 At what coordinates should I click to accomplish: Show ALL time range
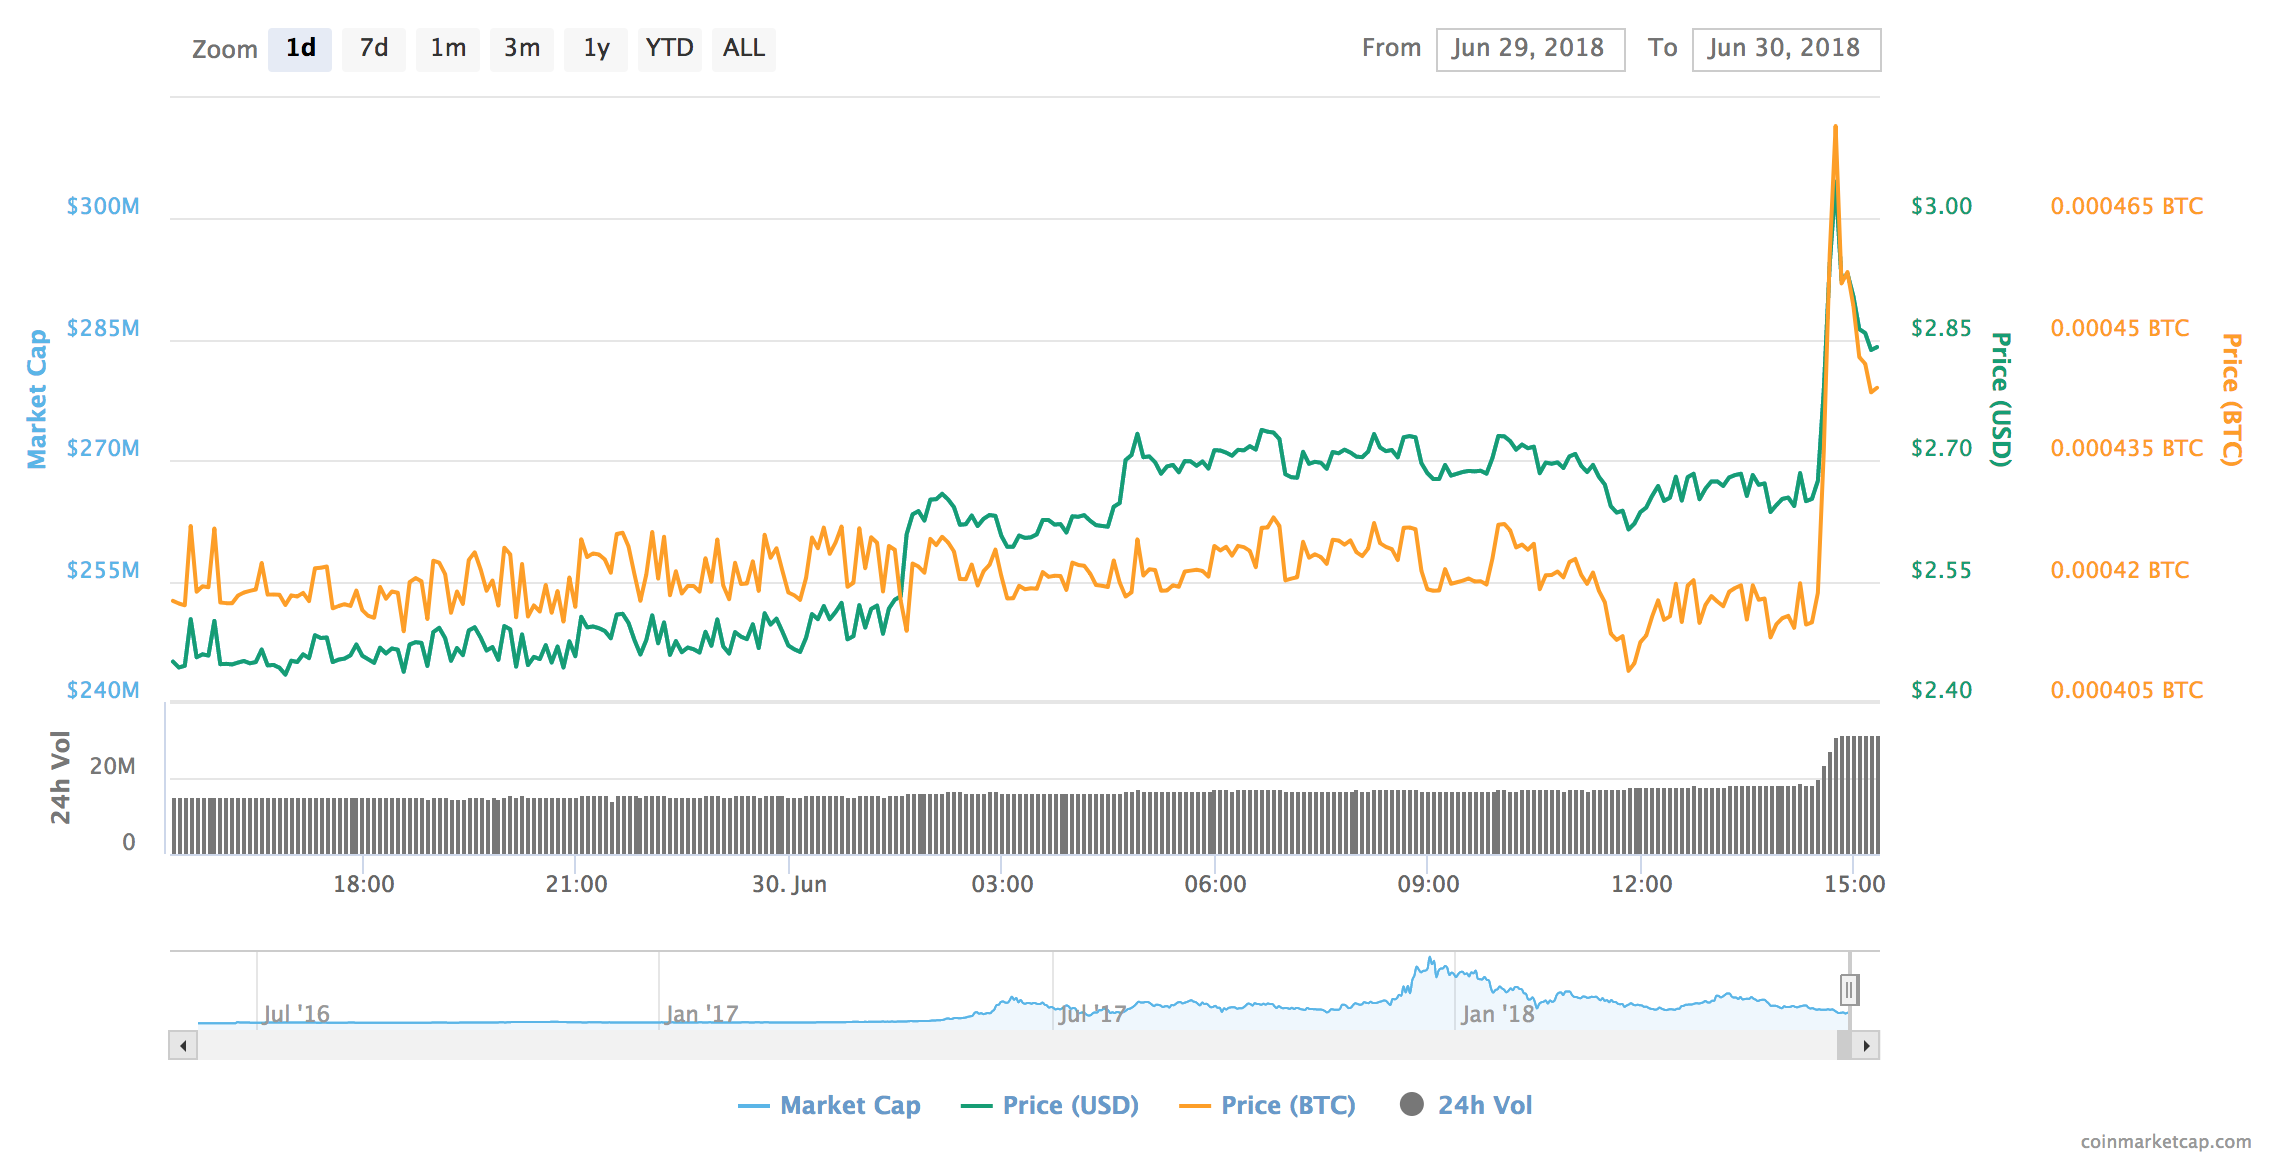(x=744, y=49)
